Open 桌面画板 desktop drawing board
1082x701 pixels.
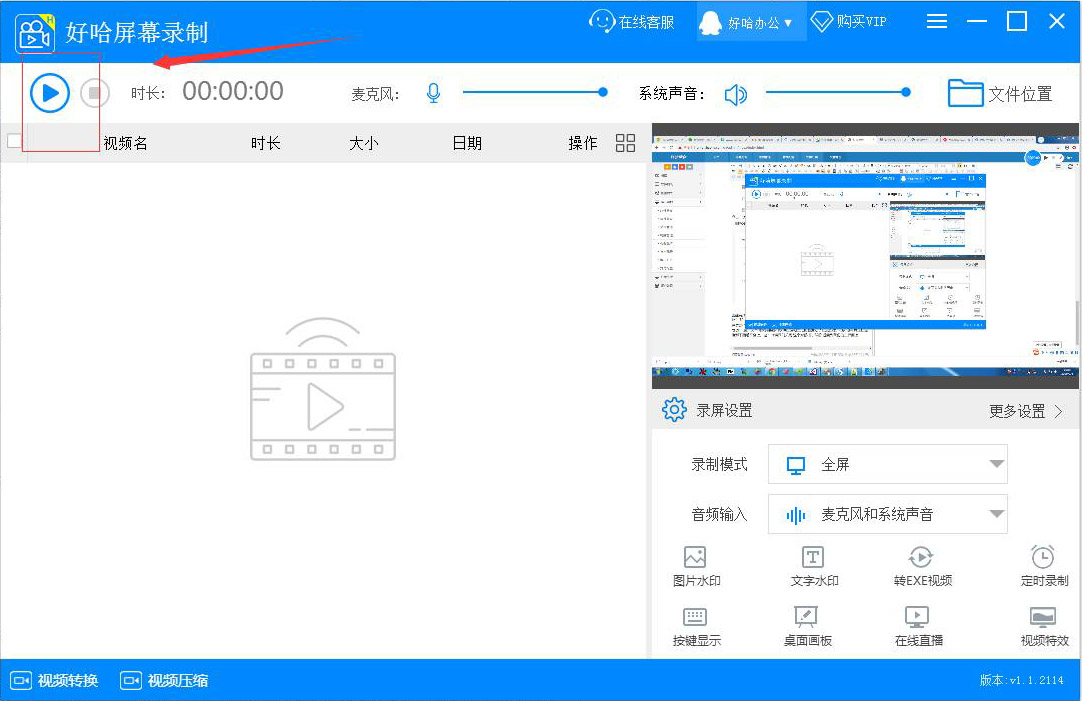point(807,626)
